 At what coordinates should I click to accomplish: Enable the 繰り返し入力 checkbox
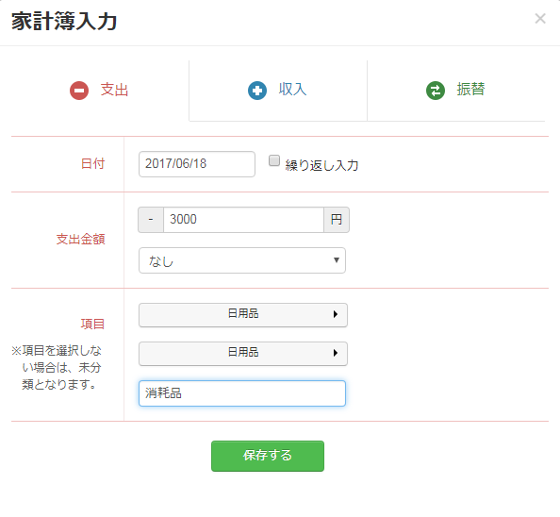[x=274, y=161]
